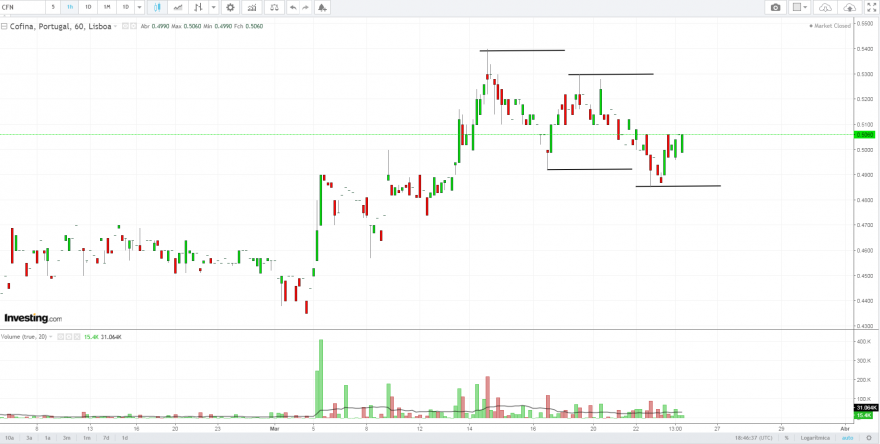Open the time interval dropdown arrow
This screenshot has height=444, width=880.
(x=140, y=7)
